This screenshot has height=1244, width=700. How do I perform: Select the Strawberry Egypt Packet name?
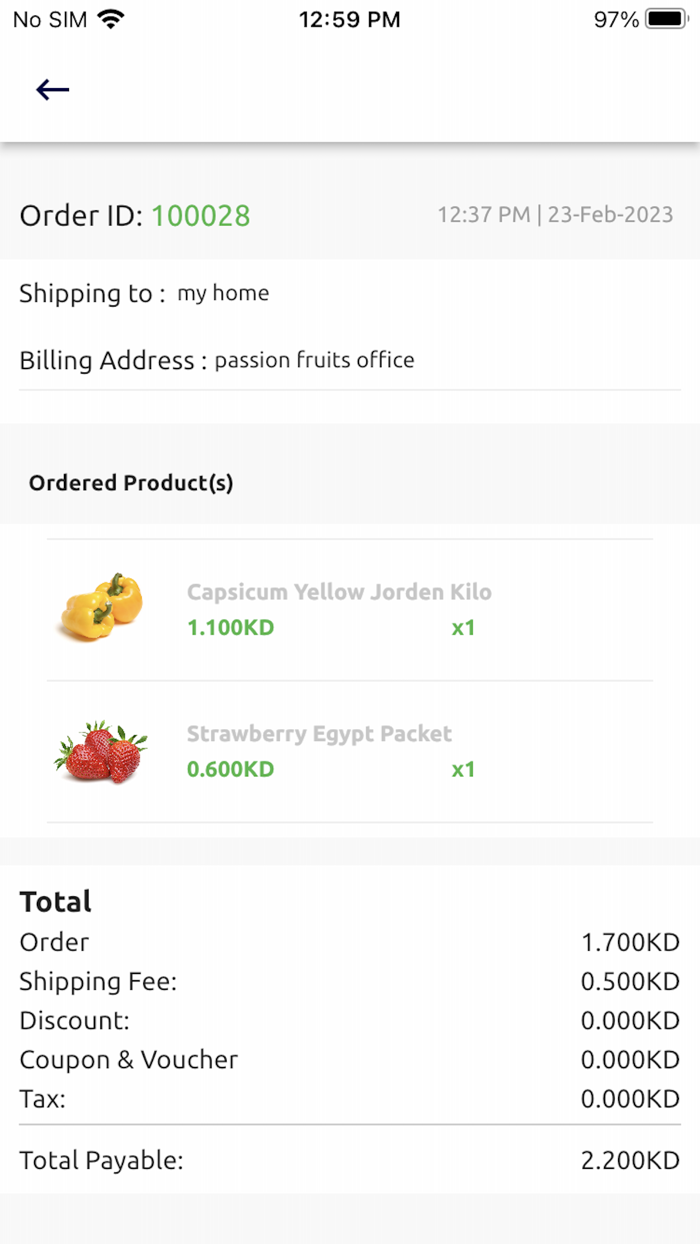click(x=318, y=733)
